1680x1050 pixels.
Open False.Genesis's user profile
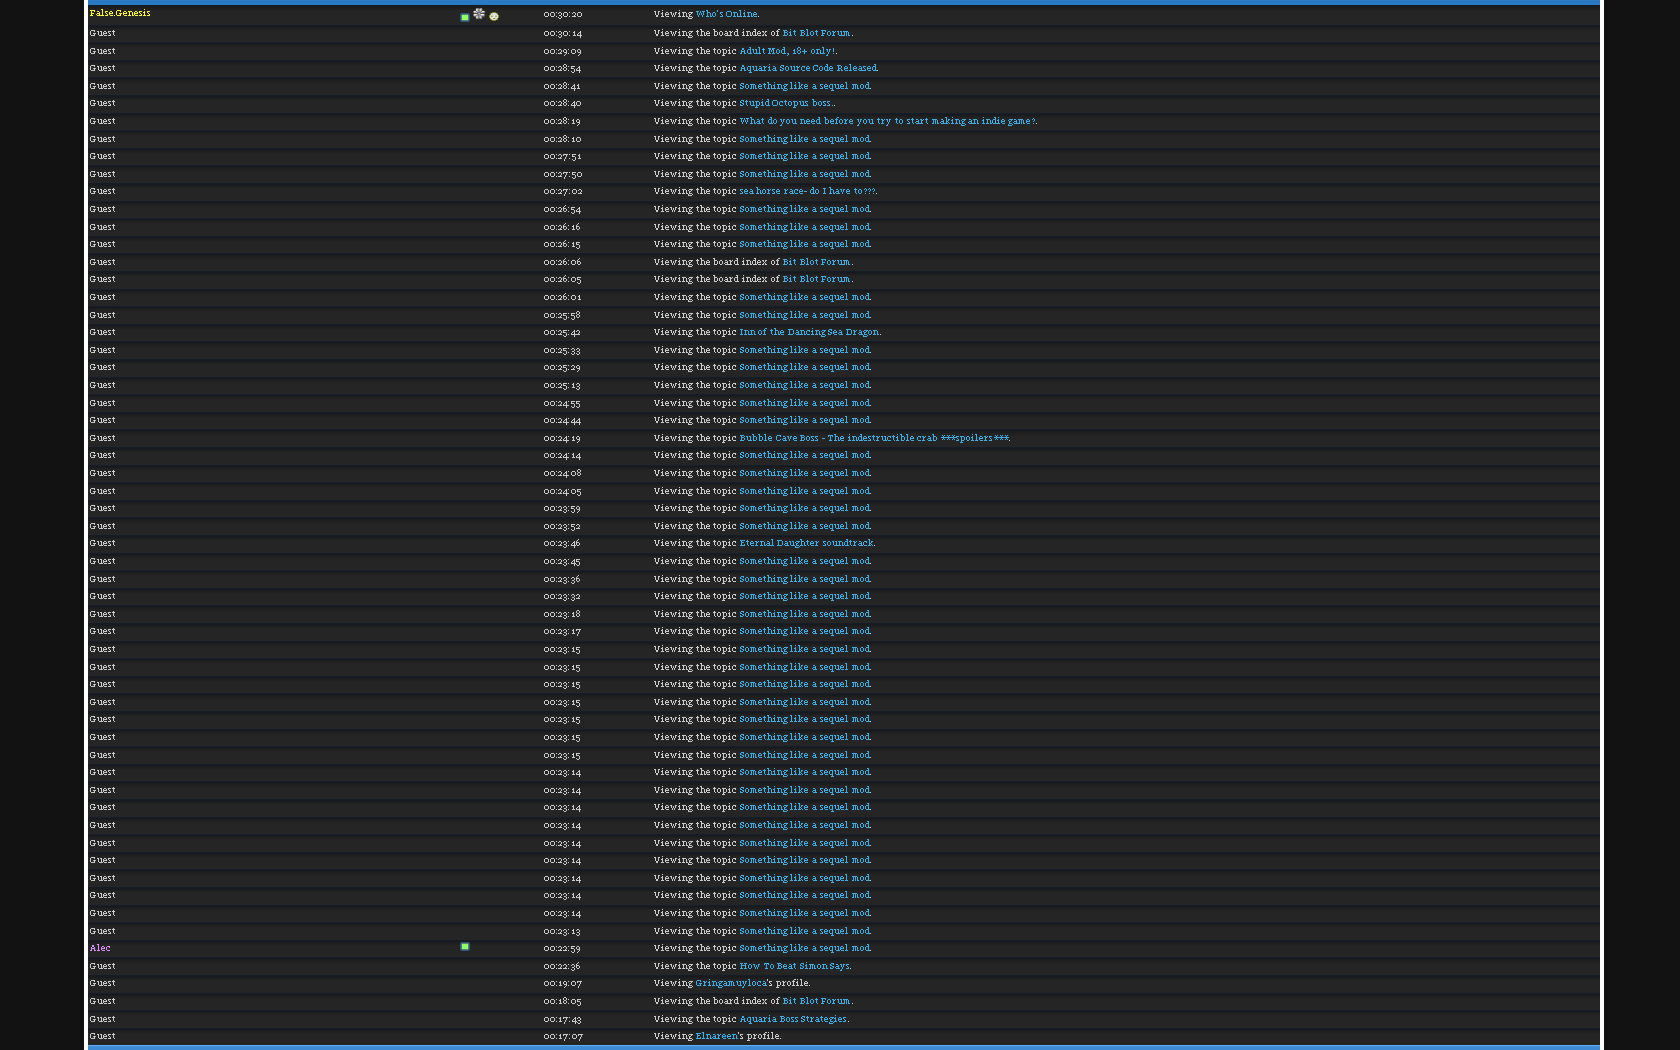(120, 13)
